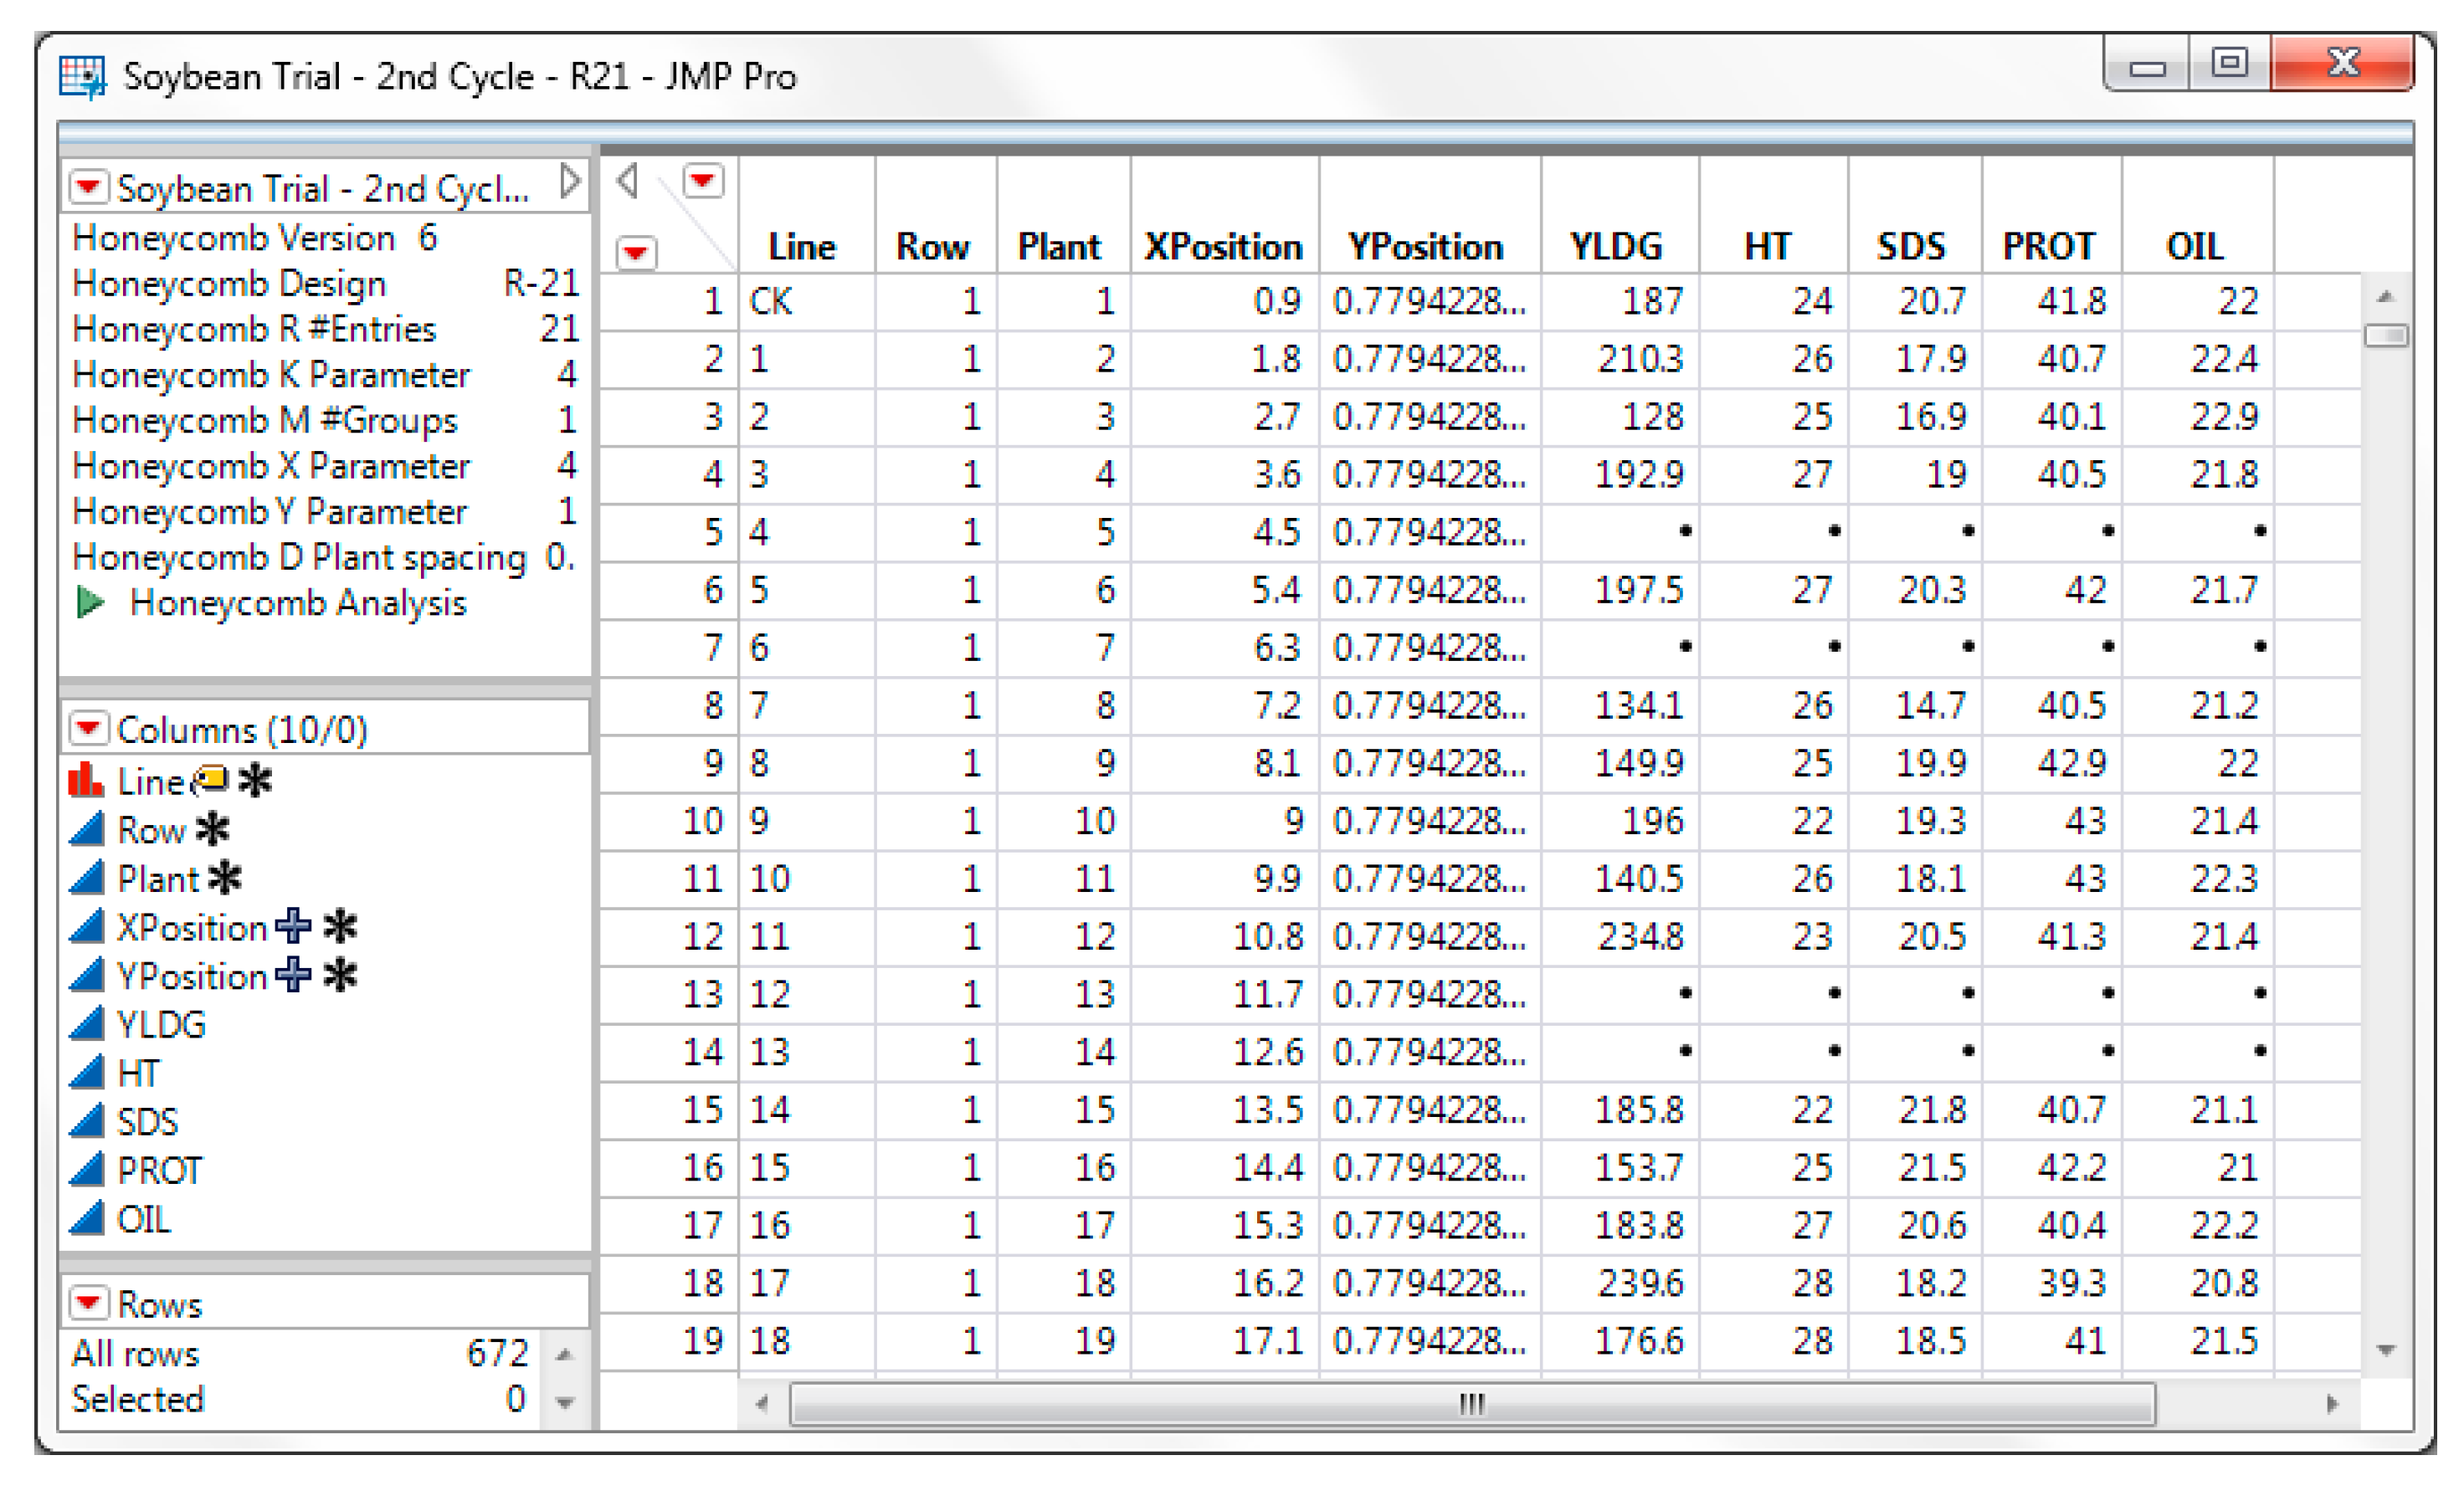Click the JMP data table title bar icon
The image size is (2464, 1486).
(82, 77)
